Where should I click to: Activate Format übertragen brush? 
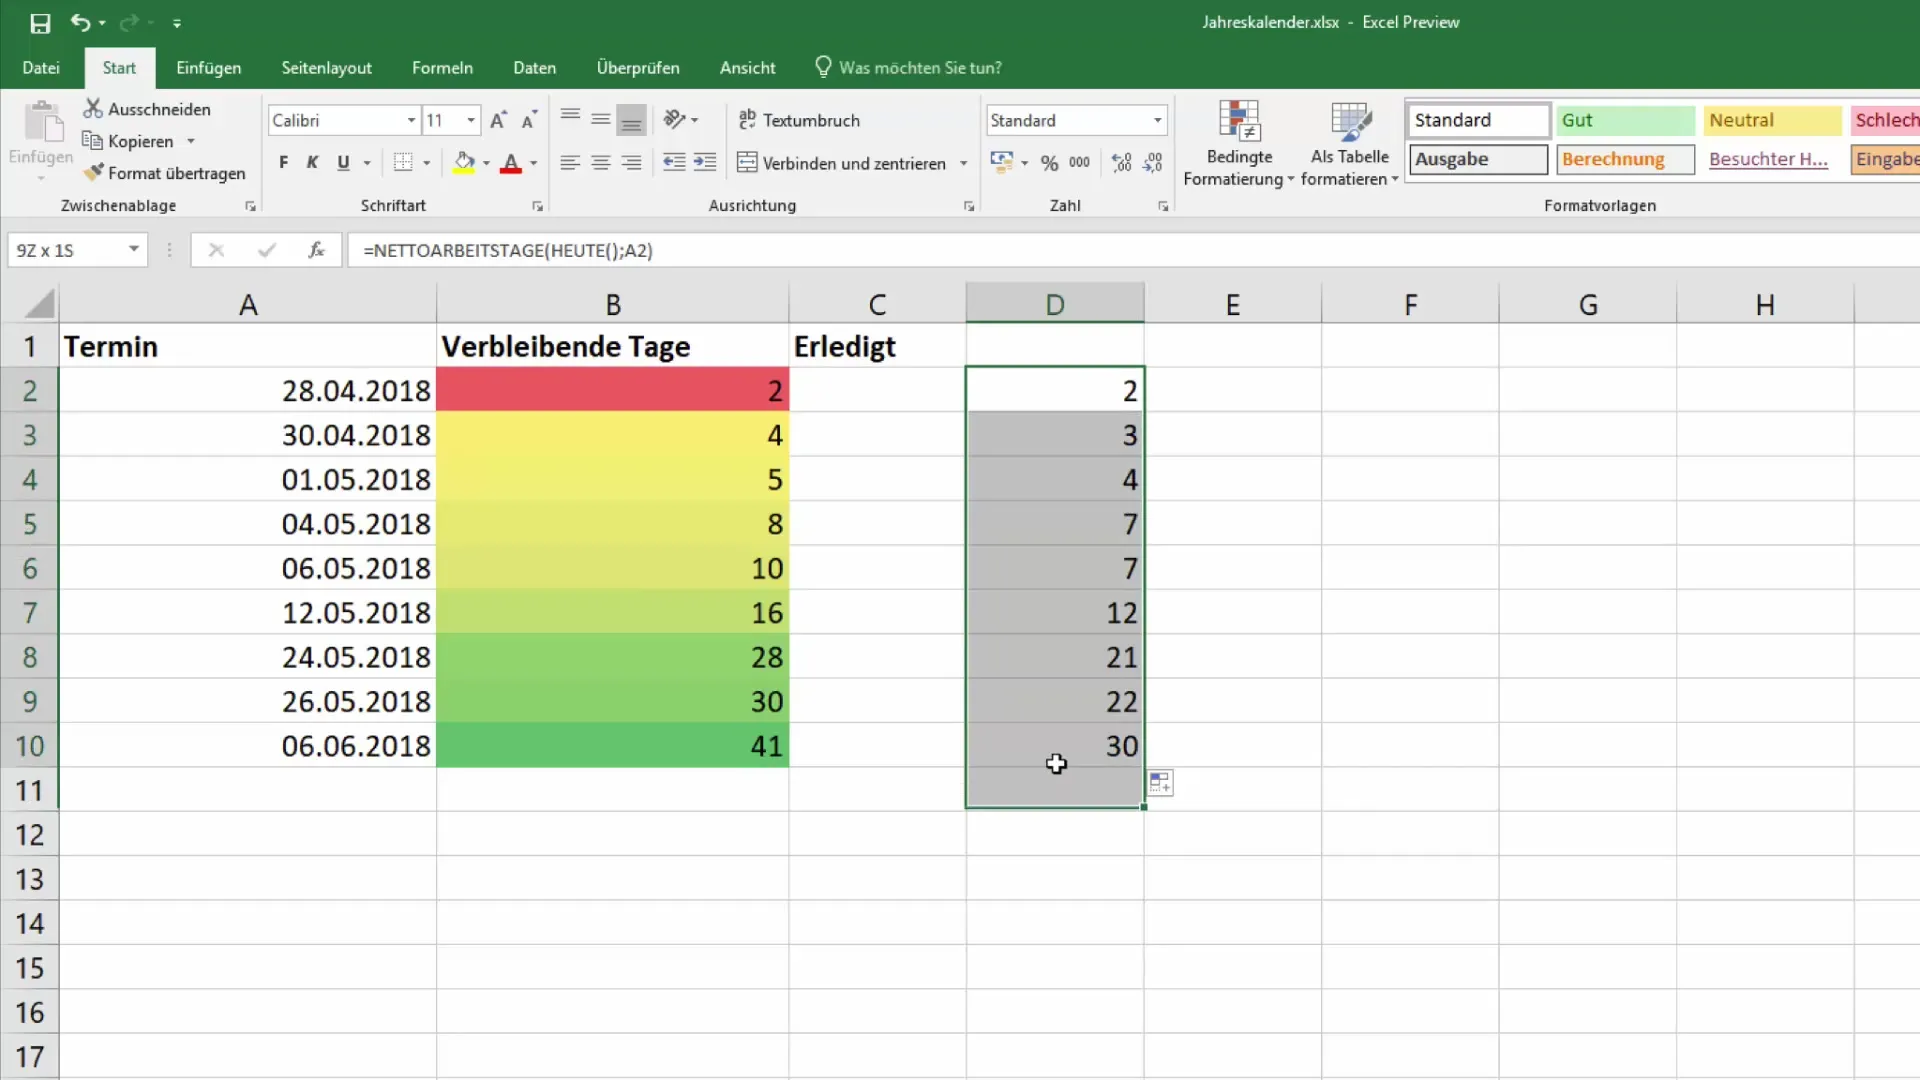pos(165,173)
